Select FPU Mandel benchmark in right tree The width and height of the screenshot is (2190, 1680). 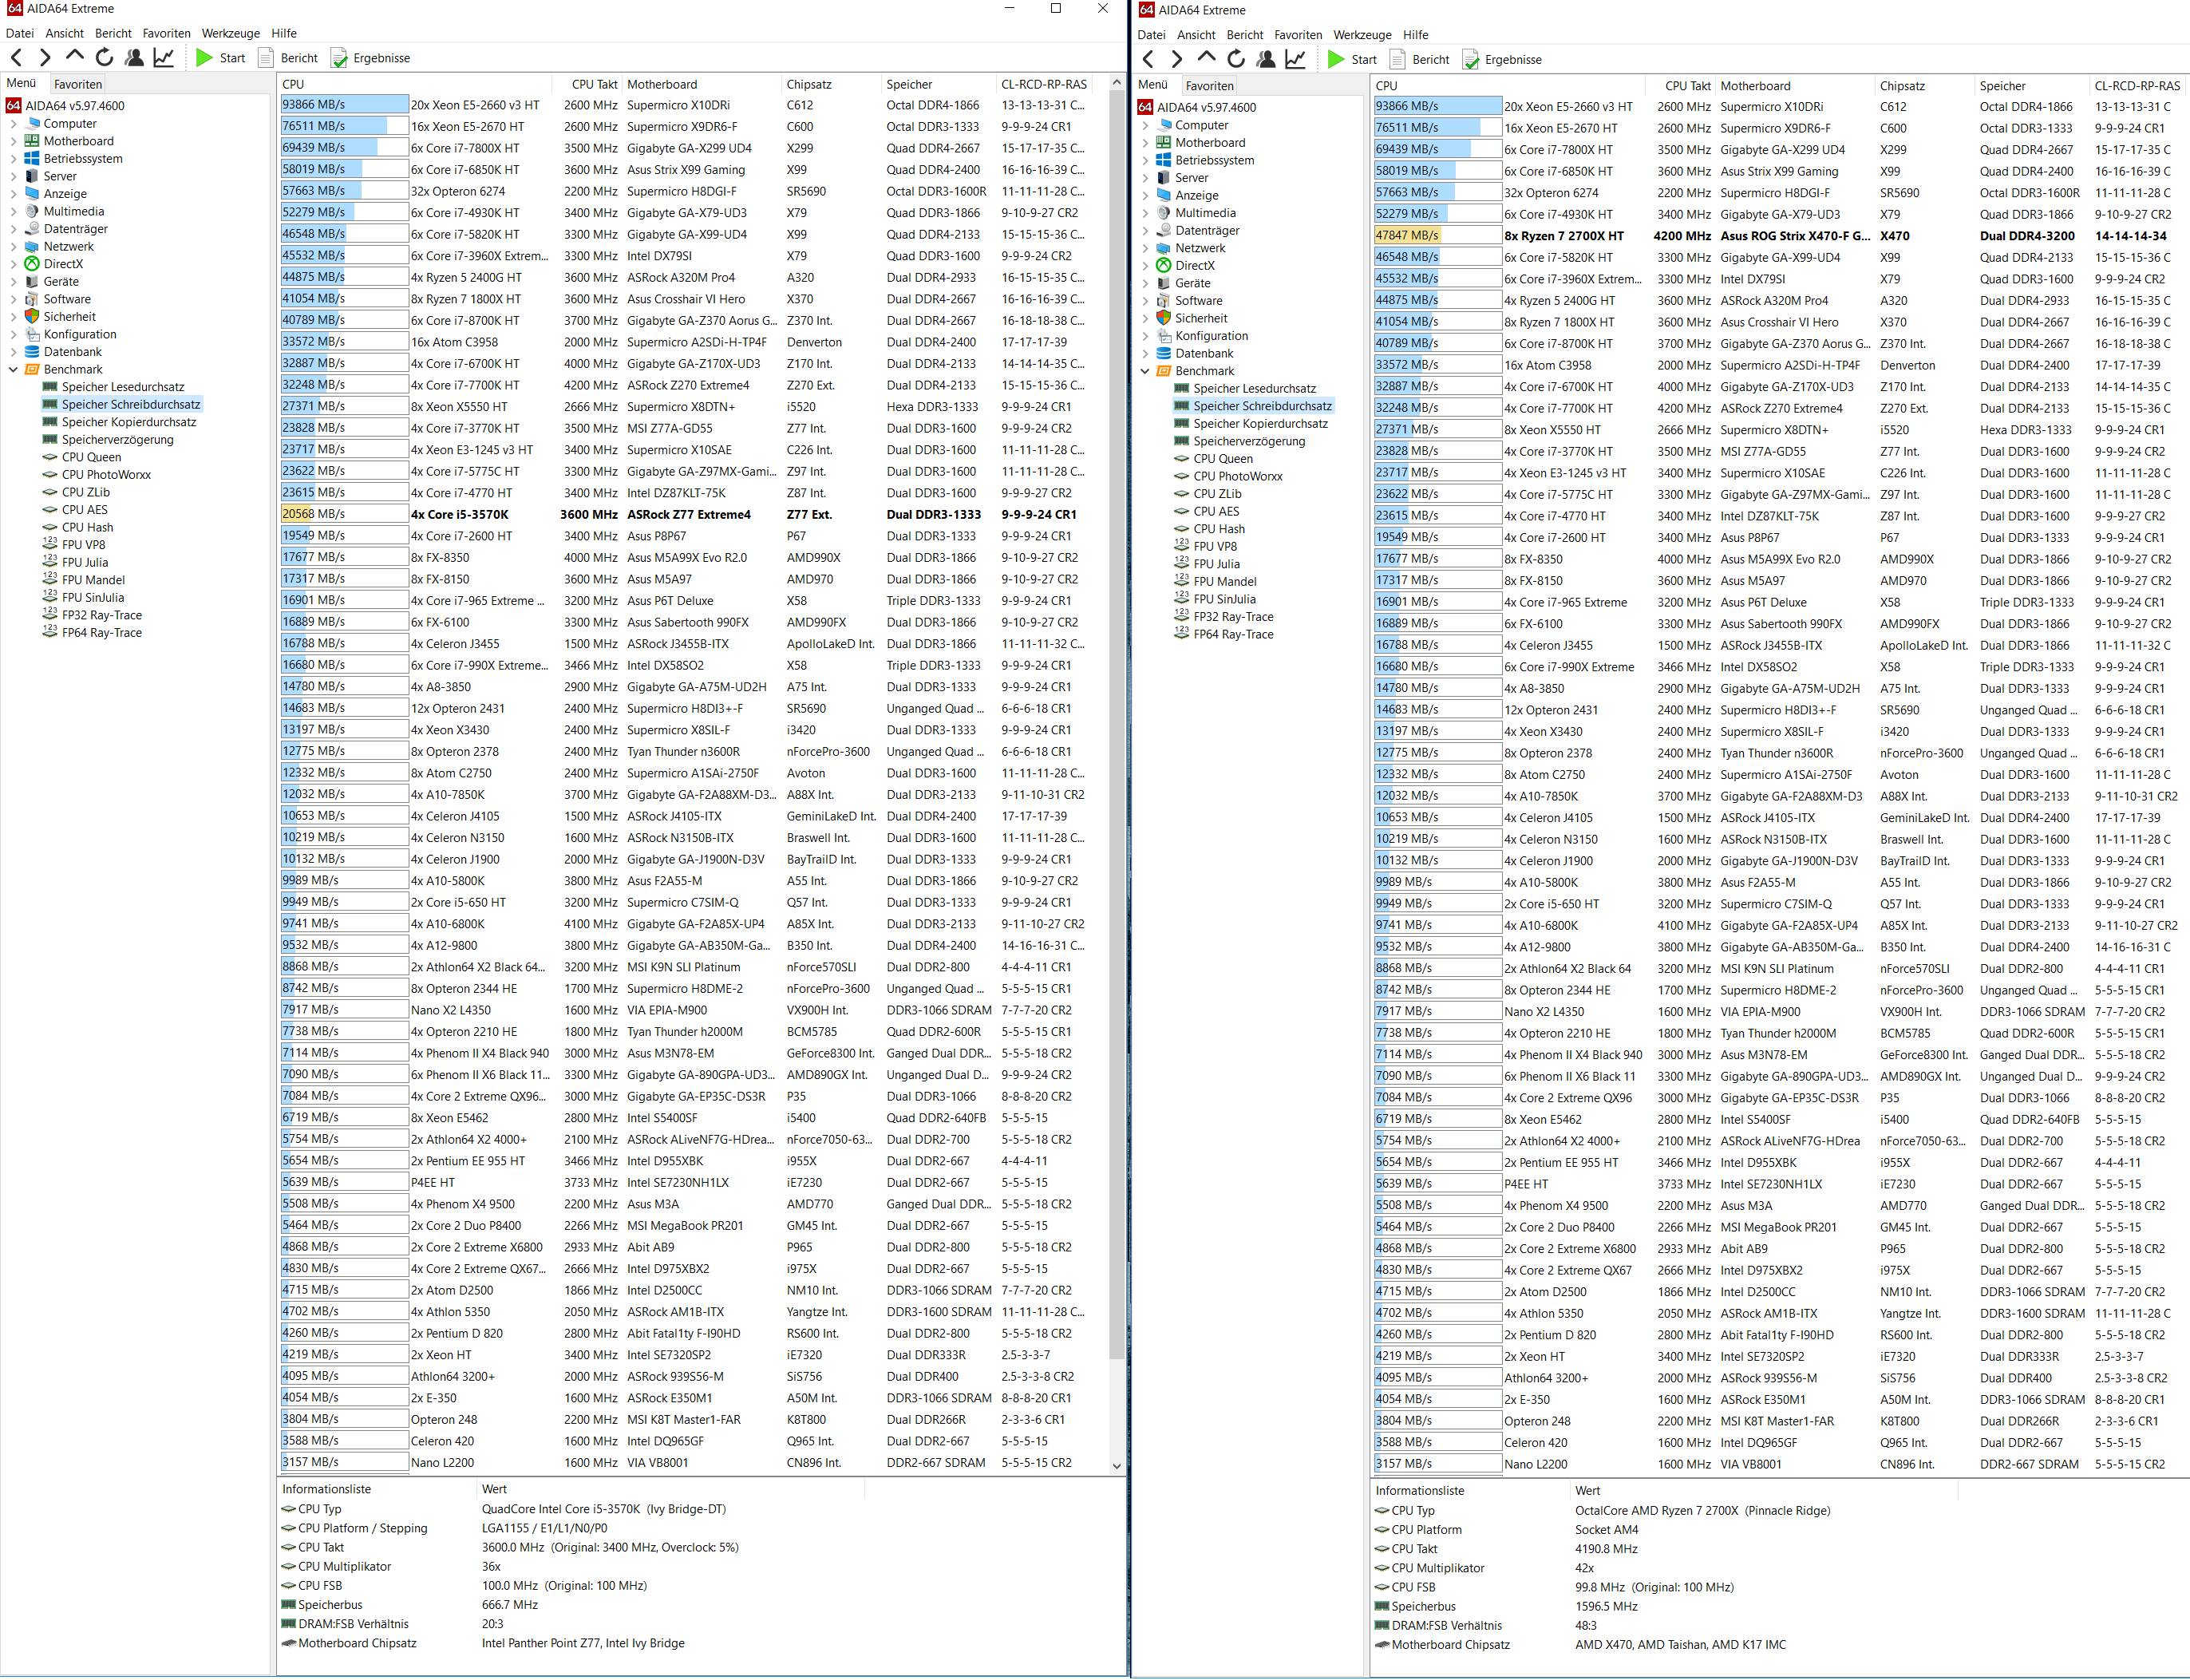tap(1224, 581)
